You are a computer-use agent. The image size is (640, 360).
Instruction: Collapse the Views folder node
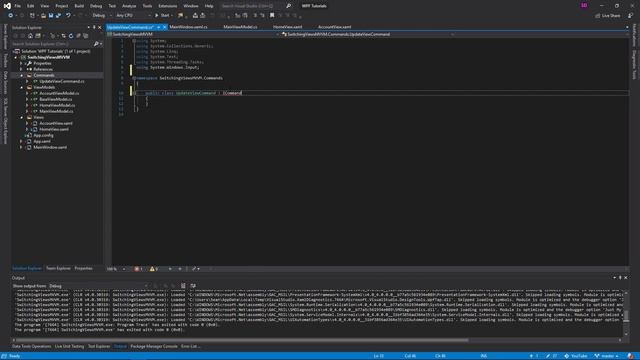22,118
